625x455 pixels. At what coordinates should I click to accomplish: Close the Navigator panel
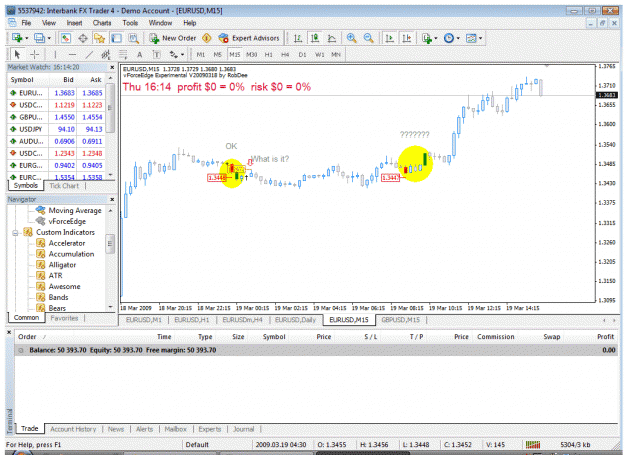coord(112,199)
